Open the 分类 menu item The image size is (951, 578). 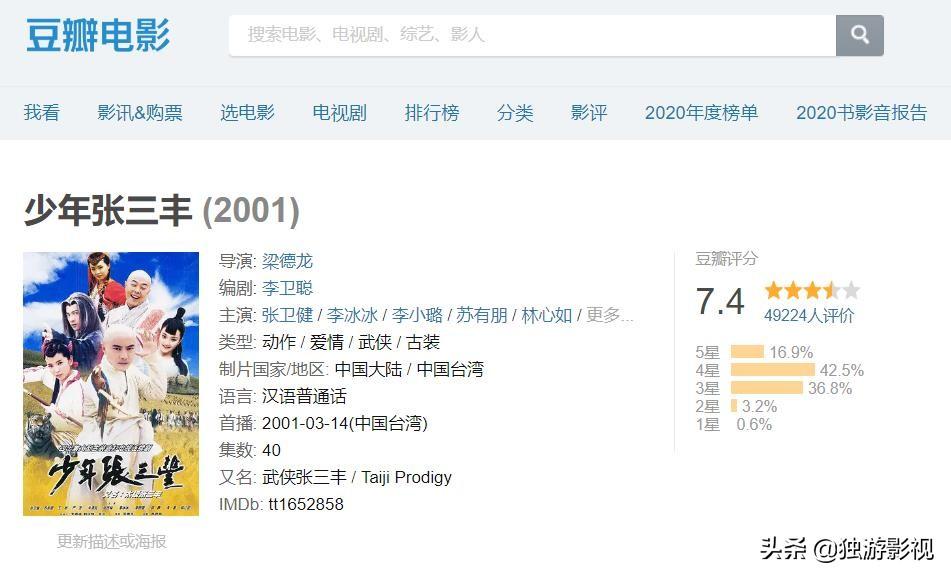(515, 113)
